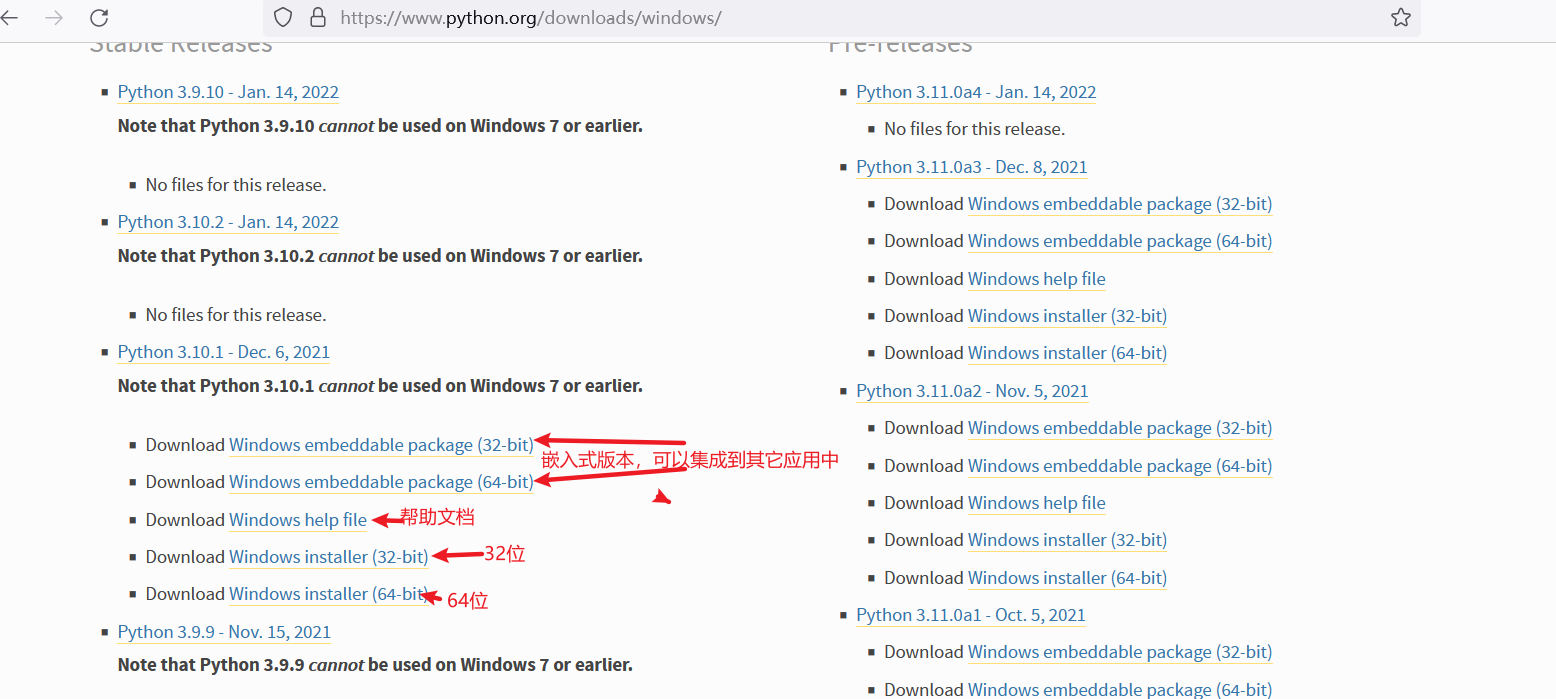Open the Python 3.10.1 - Dec. 6, 2021 release link
Screen dimensions: 1556x699
[x=224, y=352]
